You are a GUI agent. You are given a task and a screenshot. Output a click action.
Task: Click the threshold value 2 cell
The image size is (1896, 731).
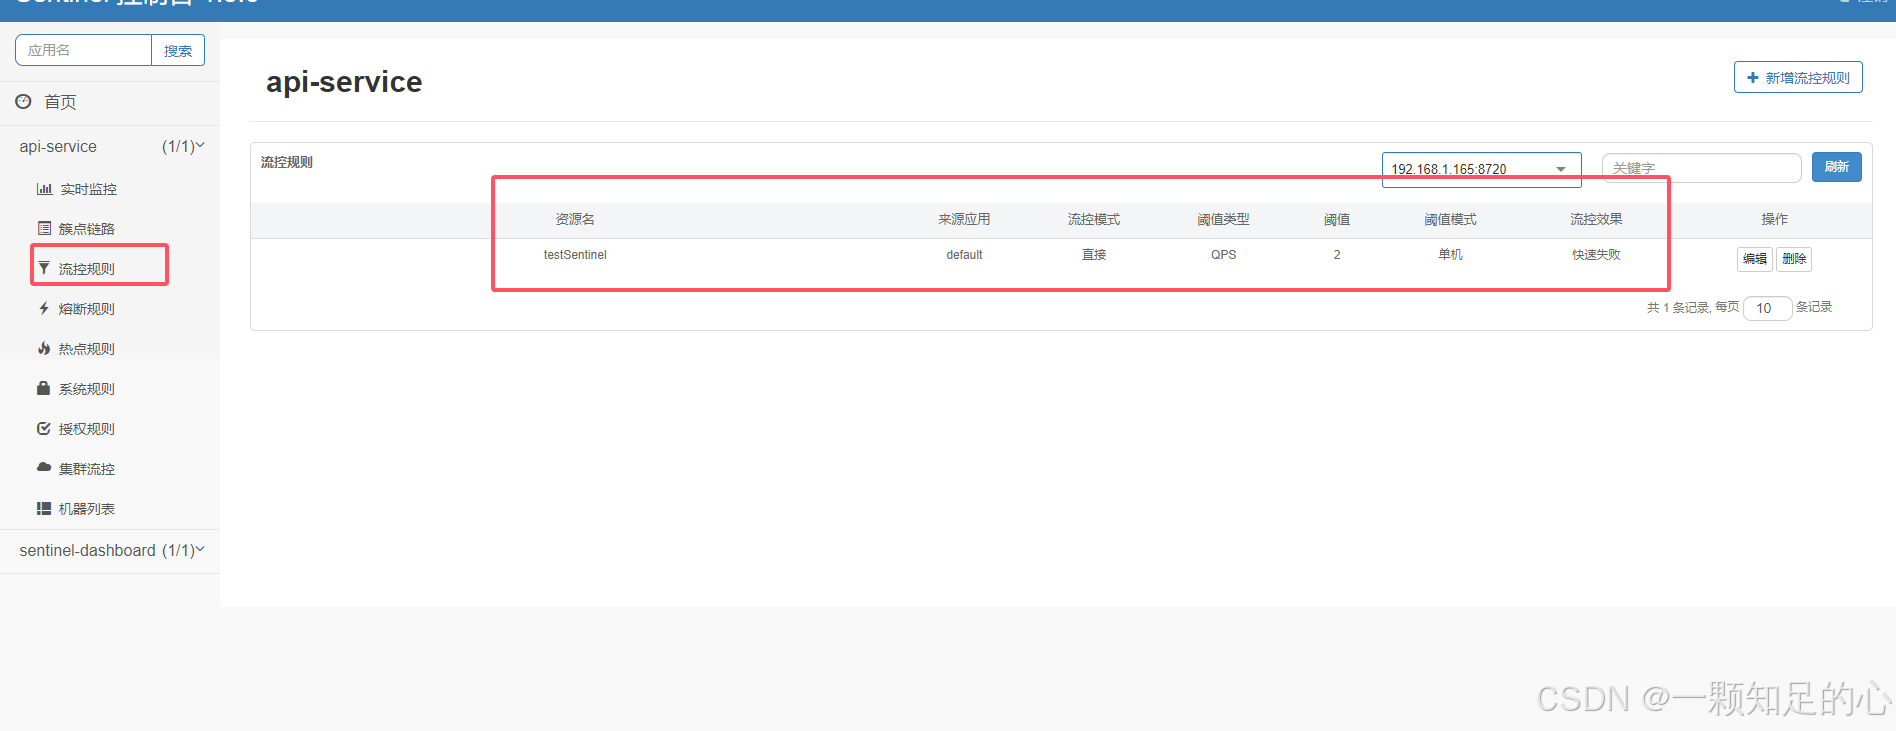1337,255
